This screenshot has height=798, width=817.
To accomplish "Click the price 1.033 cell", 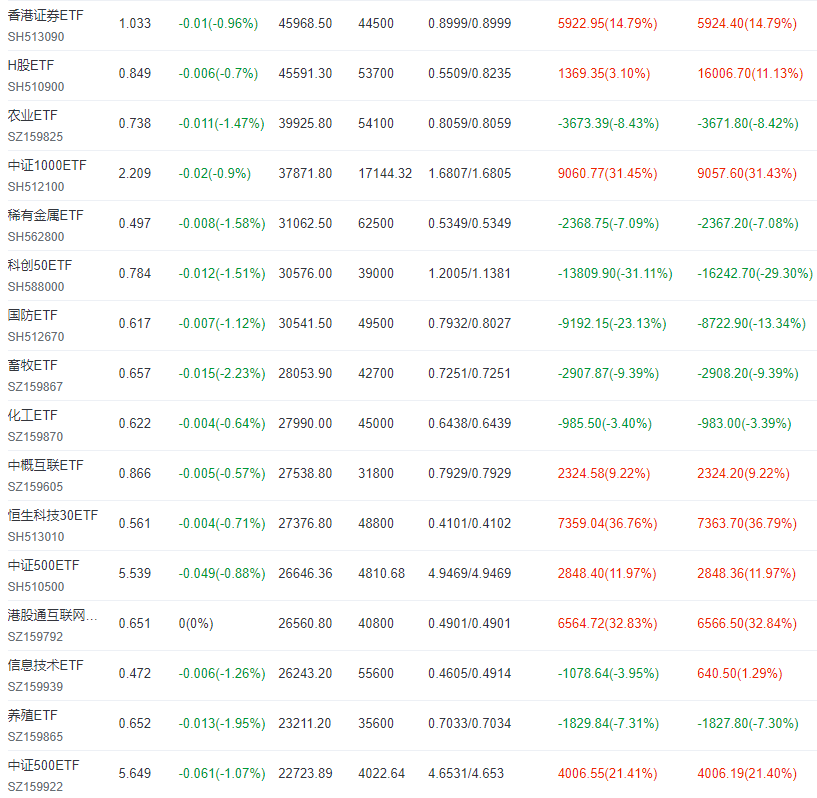I will click(135, 24).
